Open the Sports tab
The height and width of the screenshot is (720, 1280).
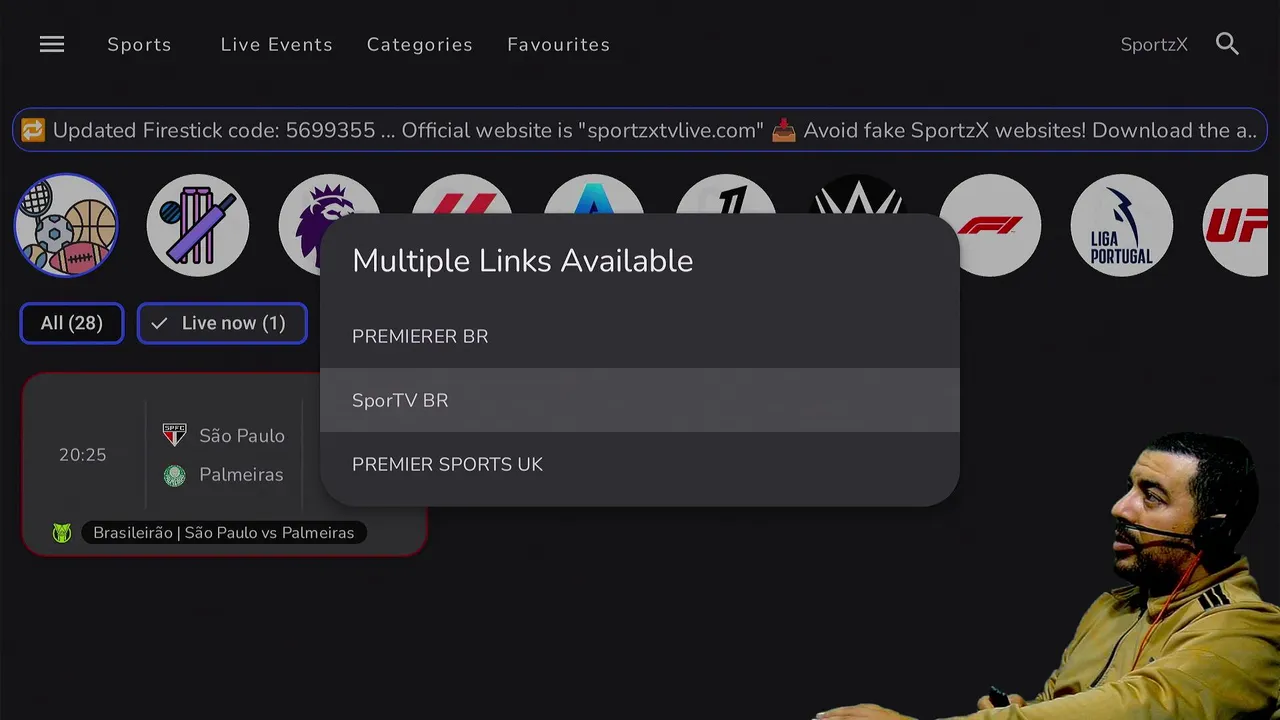(x=139, y=45)
